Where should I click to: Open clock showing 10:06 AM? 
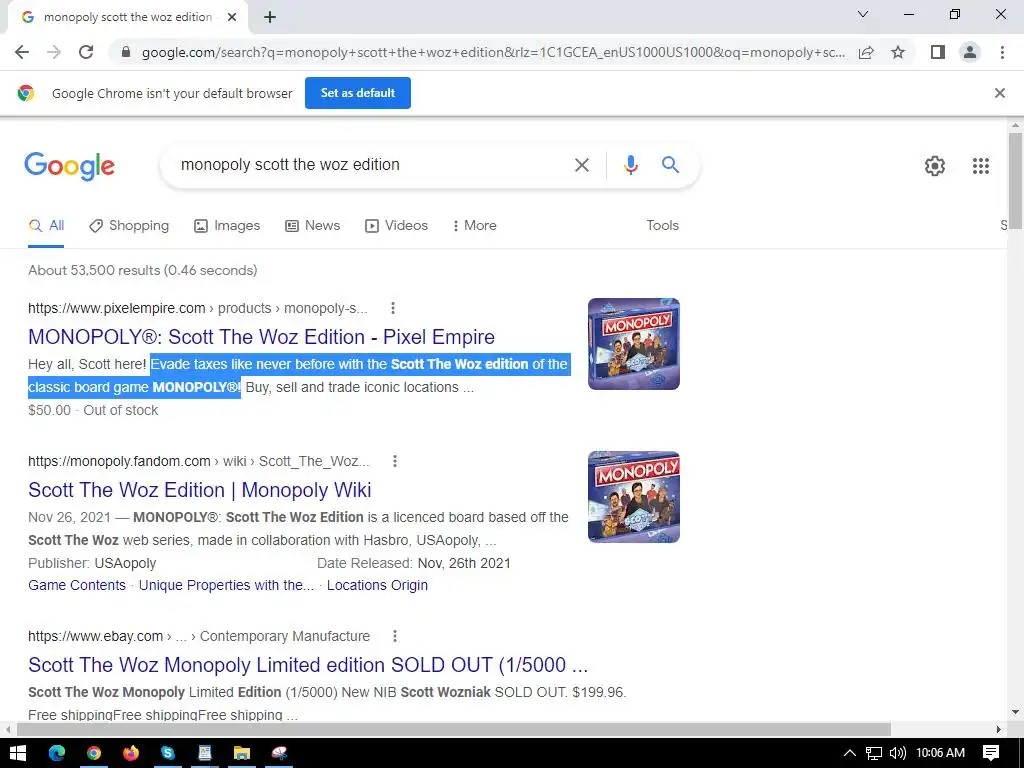pyautogui.click(x=940, y=753)
